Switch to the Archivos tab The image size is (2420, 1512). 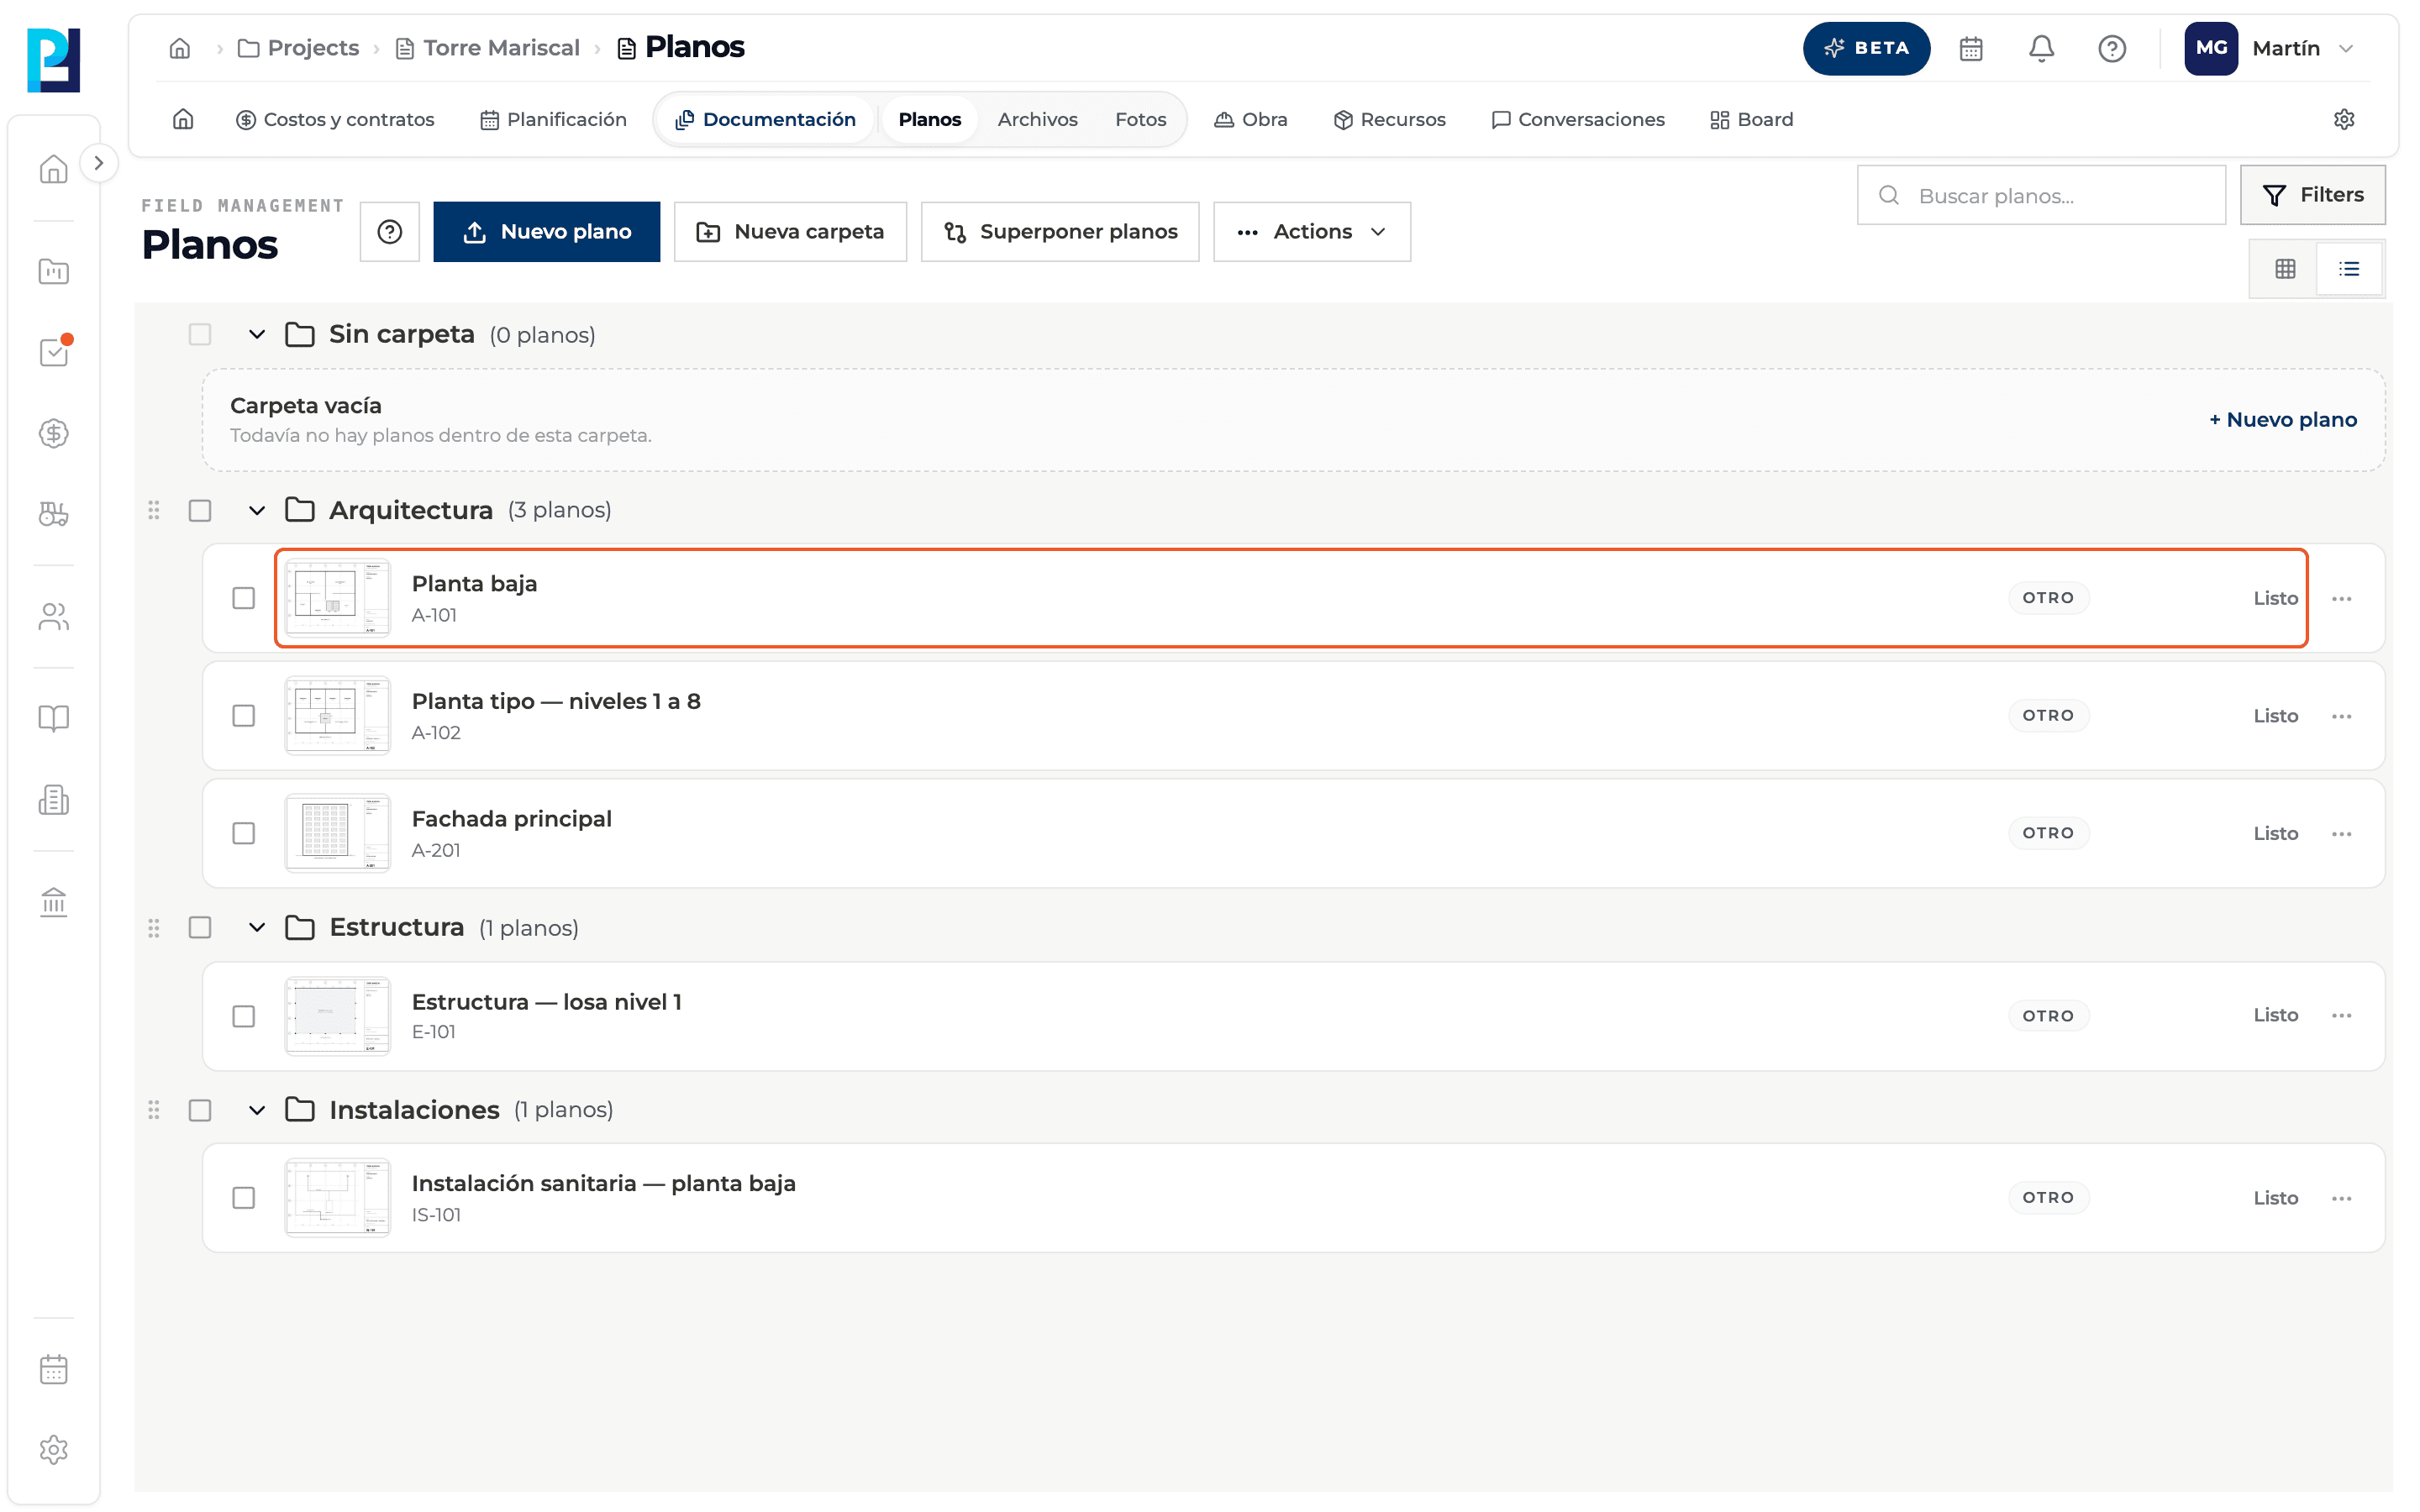1037,119
